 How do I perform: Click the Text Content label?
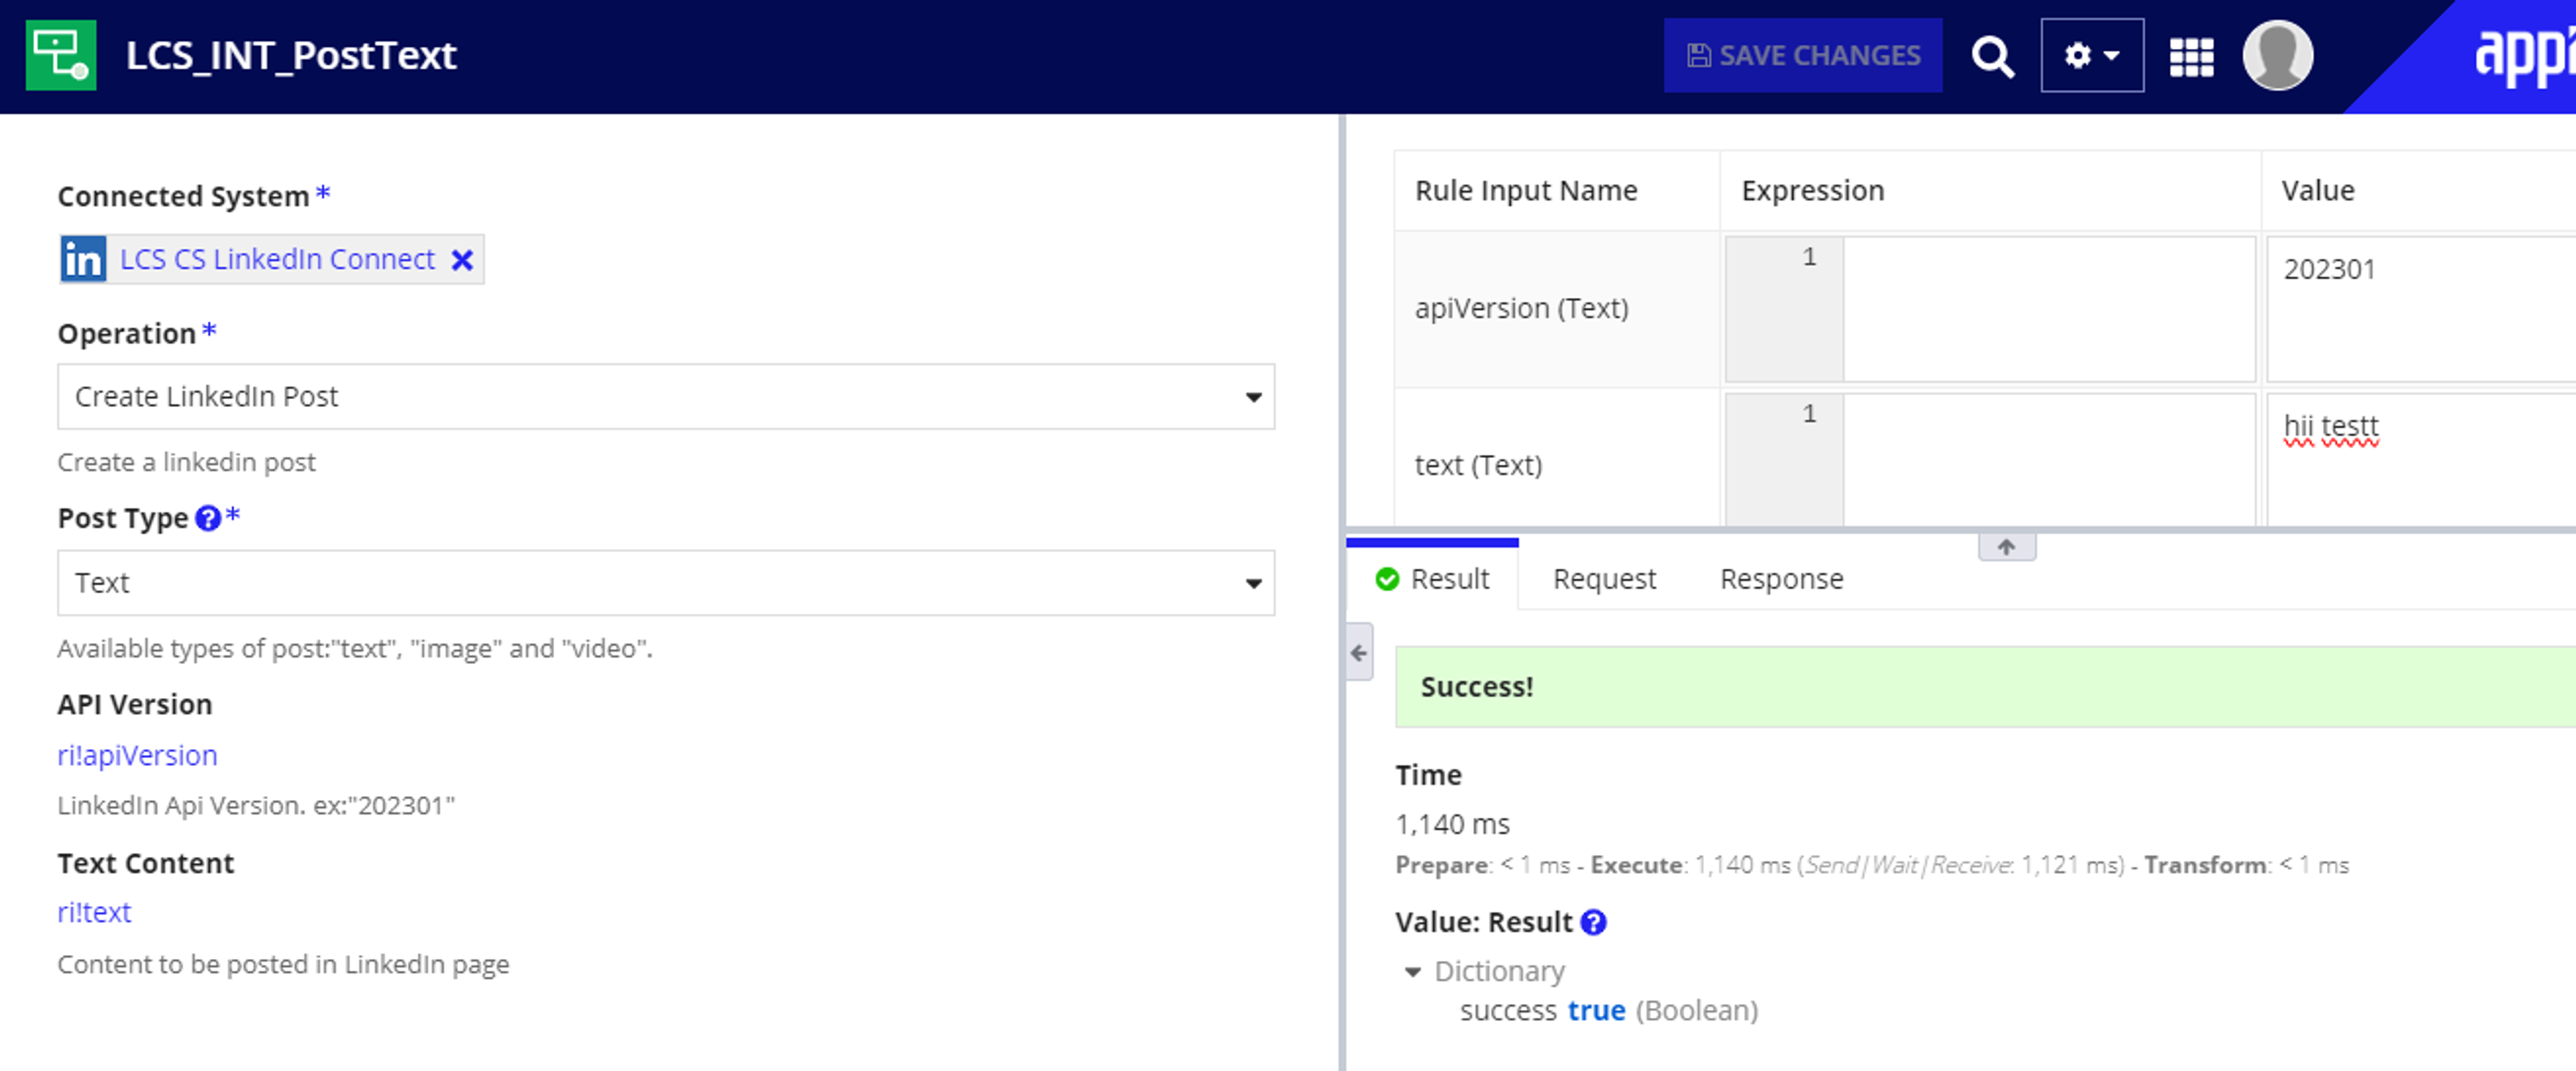tap(146, 863)
